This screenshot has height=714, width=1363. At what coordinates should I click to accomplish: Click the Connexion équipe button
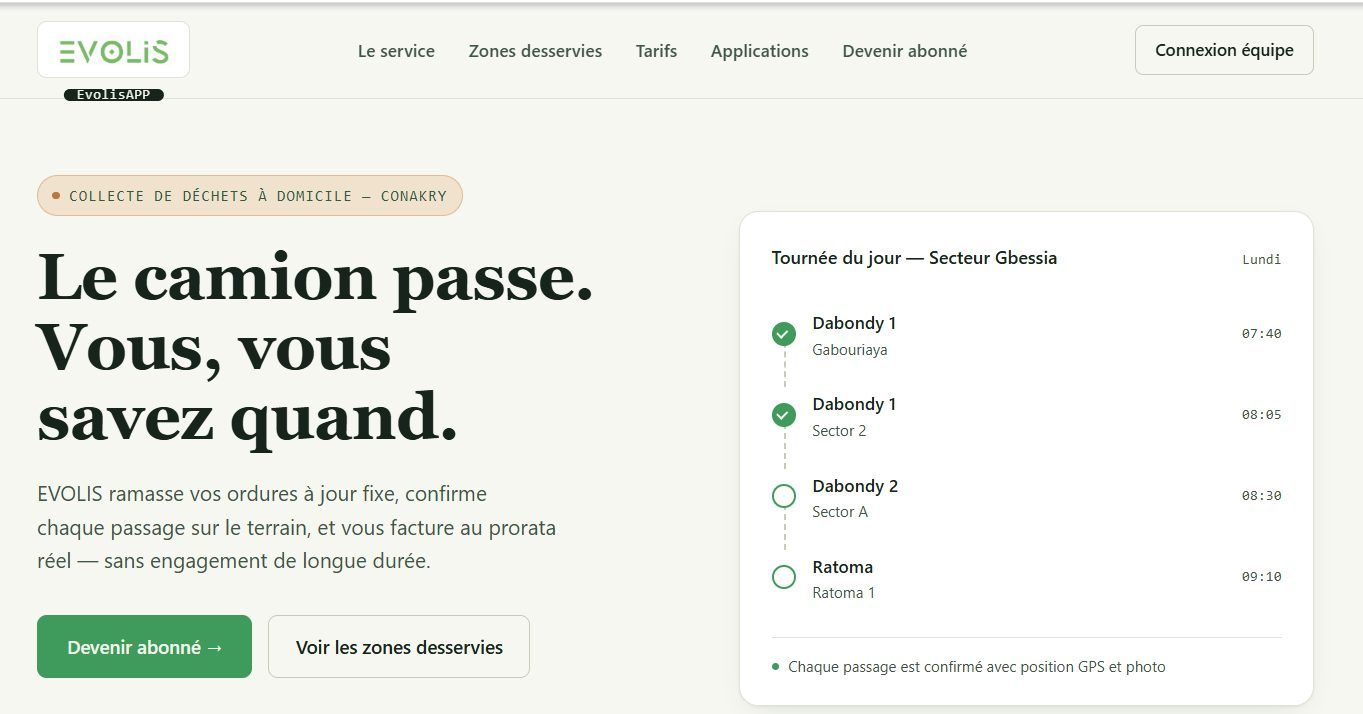pyautogui.click(x=1224, y=50)
